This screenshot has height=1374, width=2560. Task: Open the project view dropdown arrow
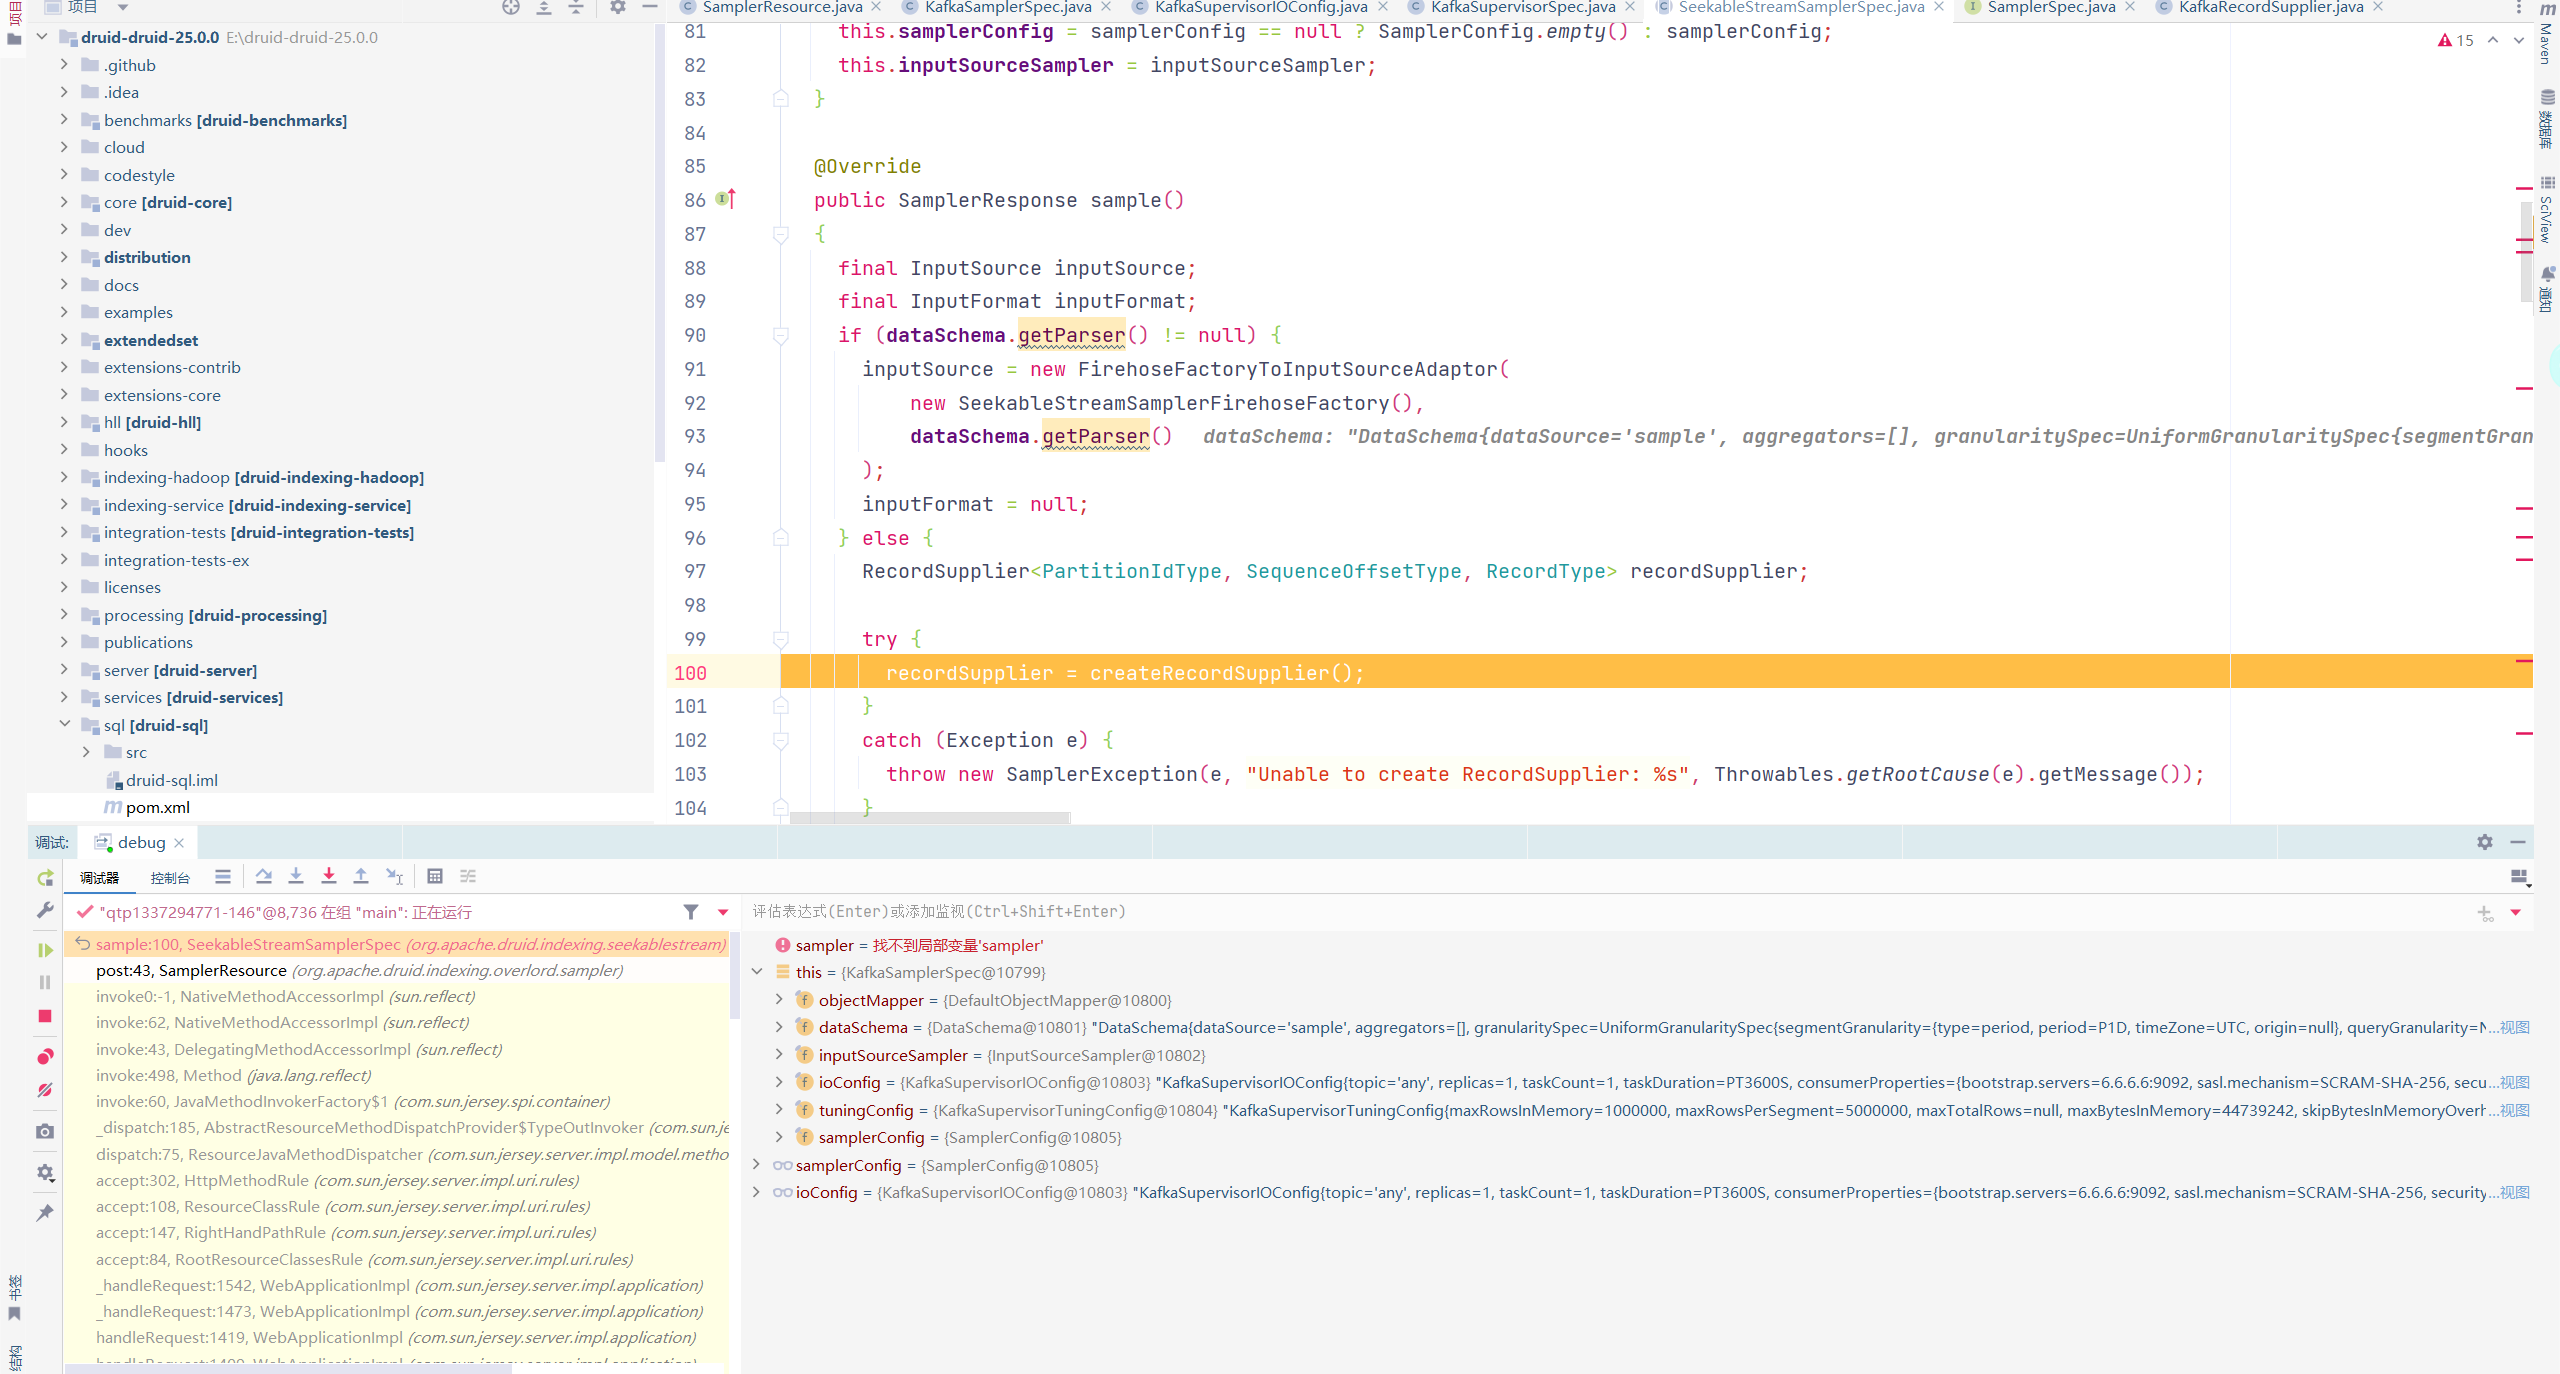(123, 7)
